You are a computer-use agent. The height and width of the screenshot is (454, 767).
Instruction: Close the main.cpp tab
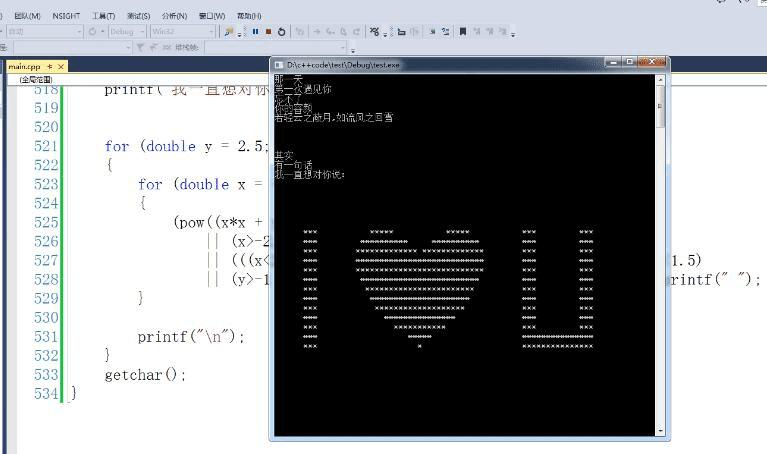point(61,66)
